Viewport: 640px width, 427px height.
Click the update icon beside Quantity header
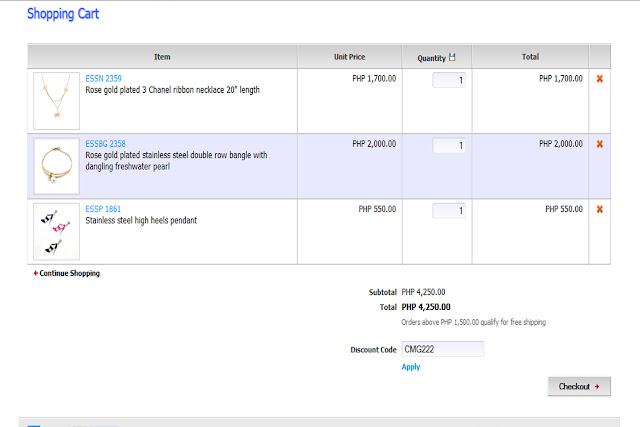(x=451, y=57)
